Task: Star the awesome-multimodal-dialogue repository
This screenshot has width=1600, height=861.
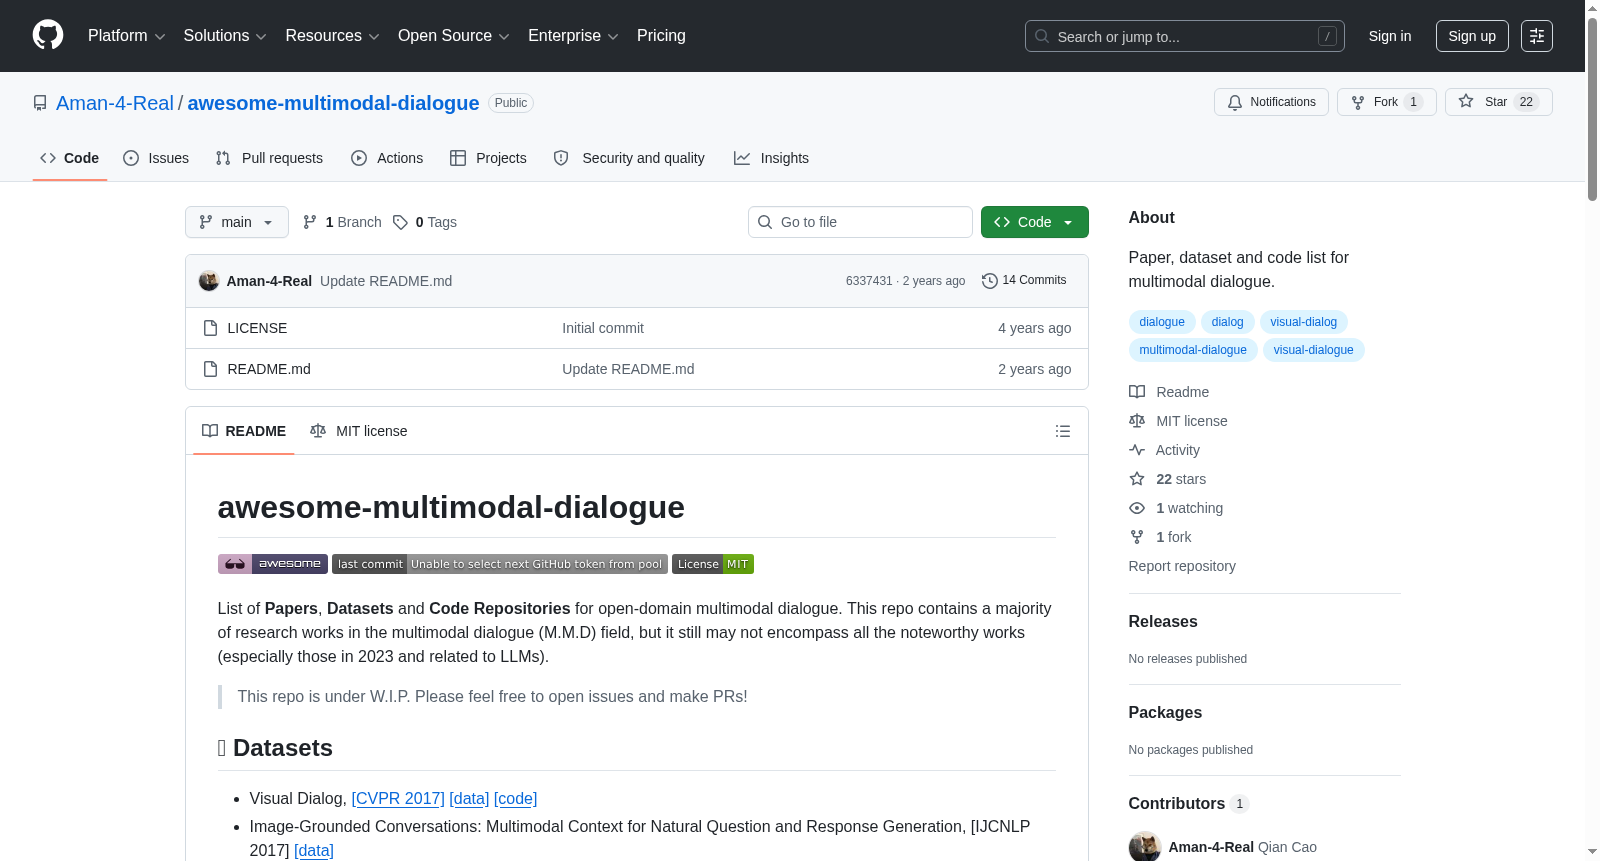Action: click(1498, 102)
